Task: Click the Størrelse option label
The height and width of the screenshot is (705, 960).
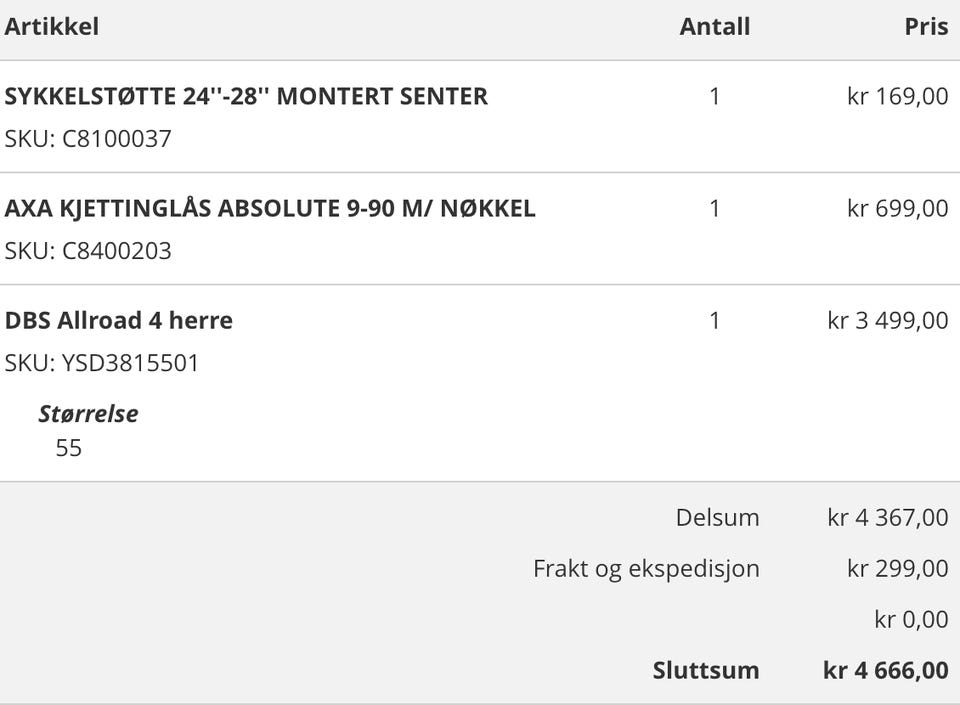Action: (89, 414)
